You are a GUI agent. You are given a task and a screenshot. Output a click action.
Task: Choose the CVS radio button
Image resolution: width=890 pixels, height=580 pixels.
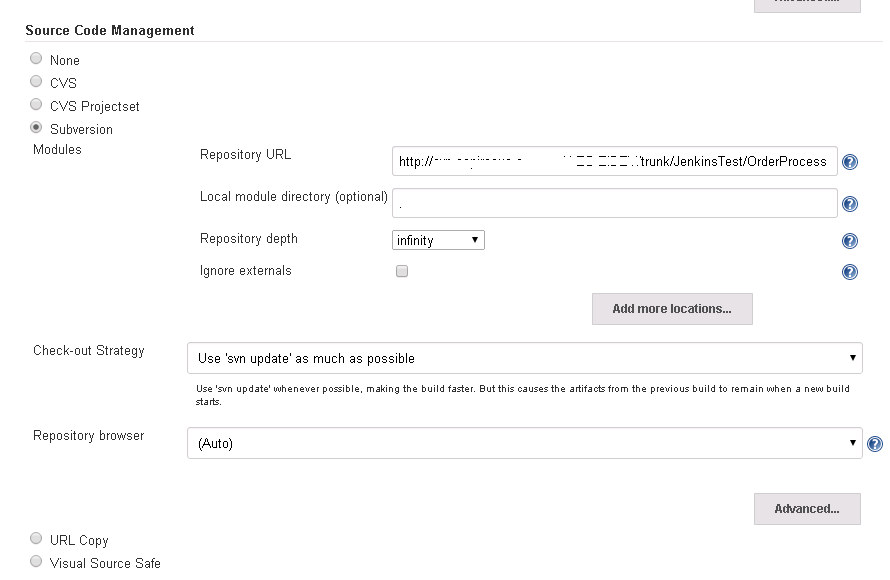(x=36, y=81)
